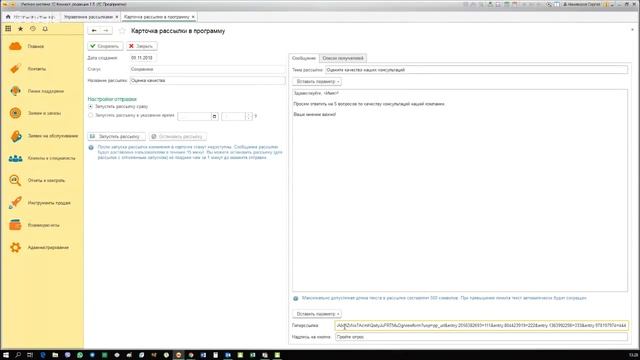Click the Остановить рассылку button
Screen dimensions: 640x360
(x=178, y=136)
